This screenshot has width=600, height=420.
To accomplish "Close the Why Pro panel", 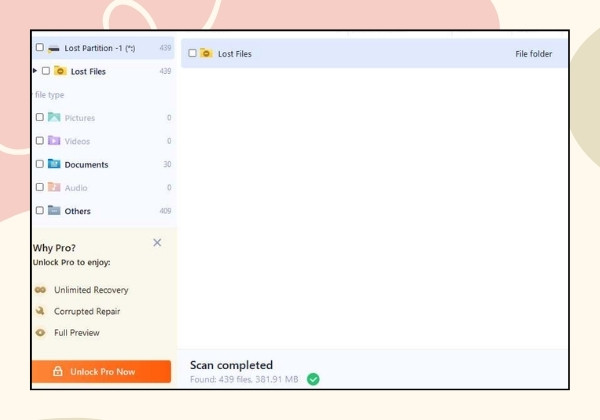I will click(157, 243).
